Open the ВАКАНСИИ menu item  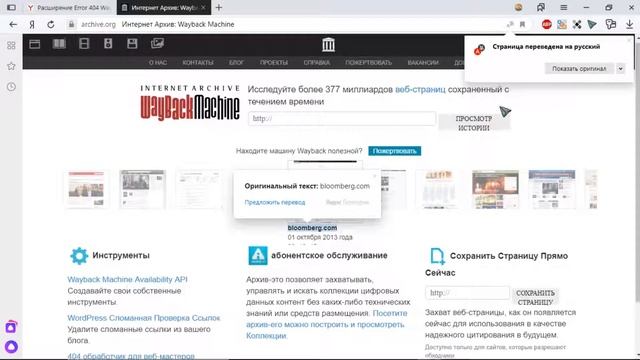[x=423, y=62]
